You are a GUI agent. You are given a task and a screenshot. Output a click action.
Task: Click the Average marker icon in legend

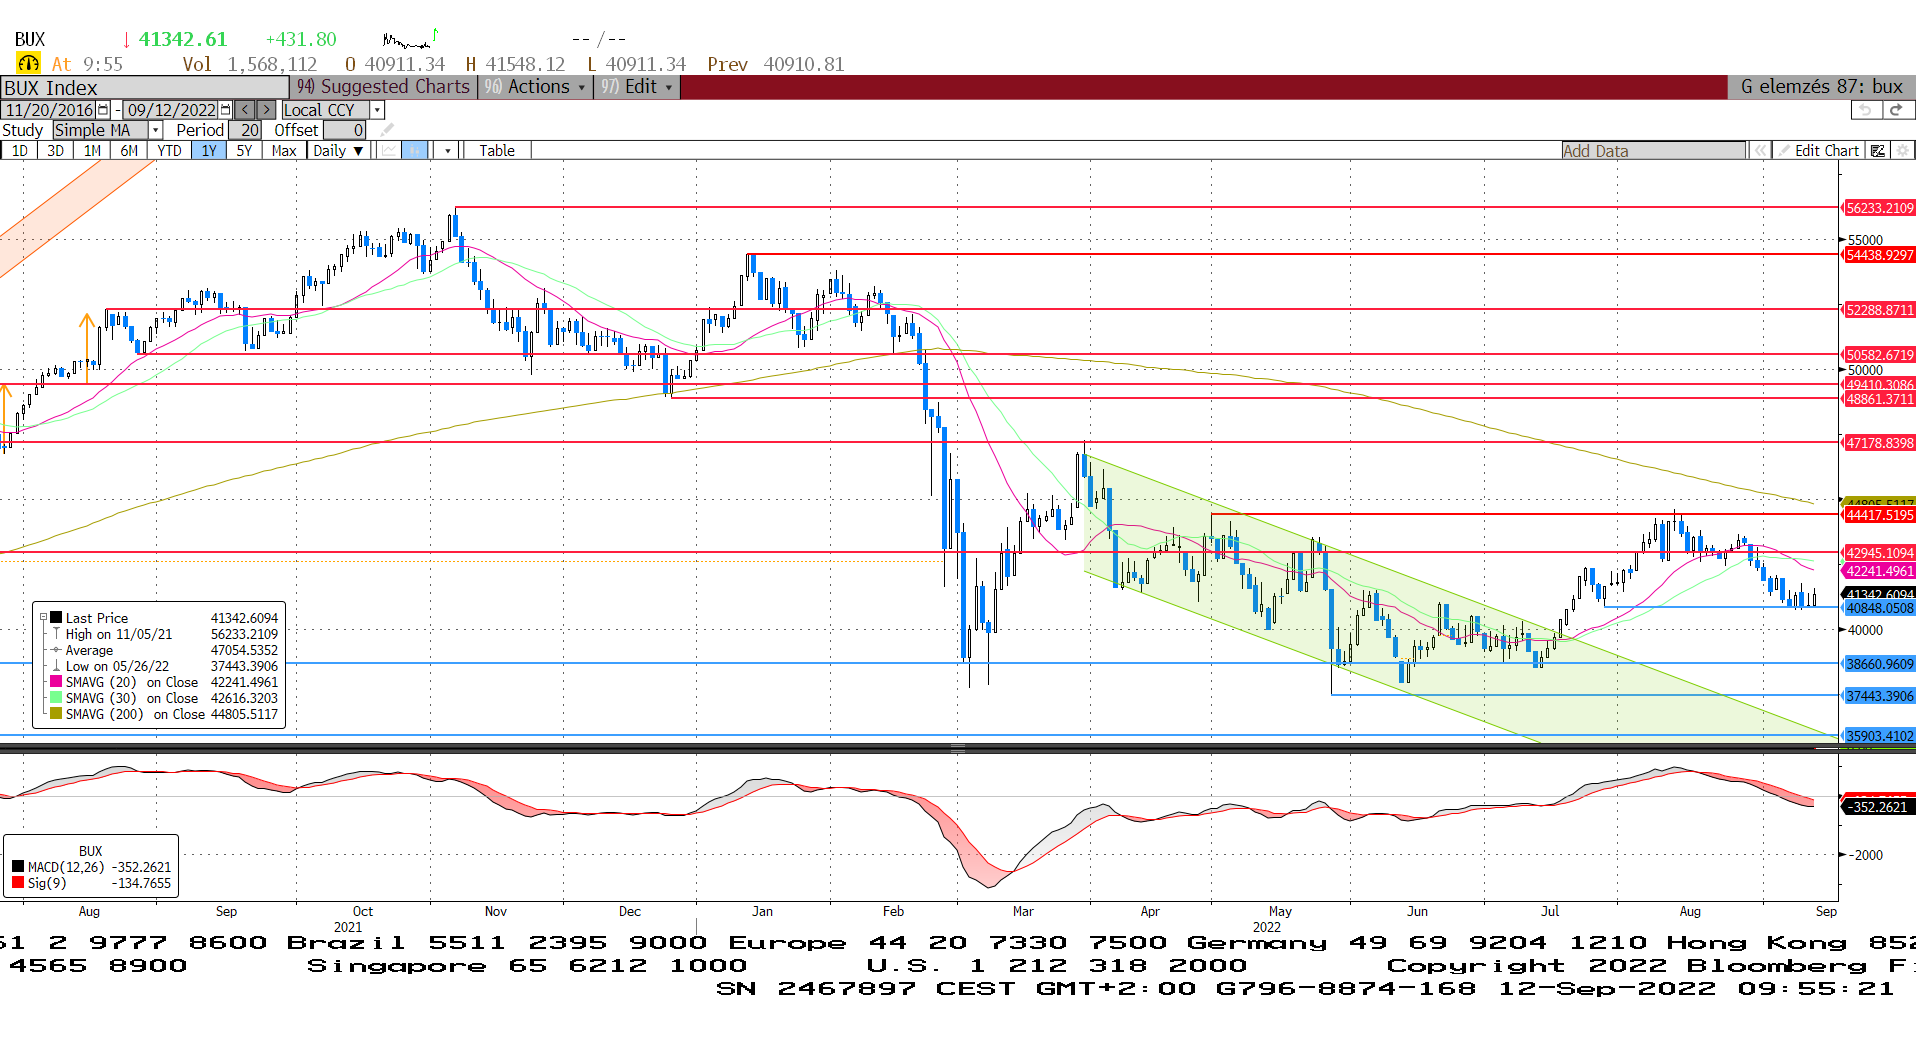point(57,650)
